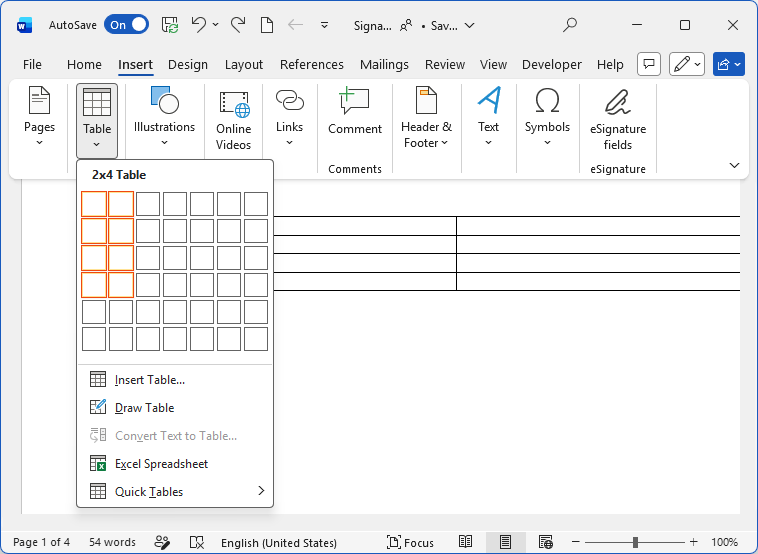The image size is (758, 554).
Task: Choose Insert Table... menu item
Action: (x=175, y=380)
